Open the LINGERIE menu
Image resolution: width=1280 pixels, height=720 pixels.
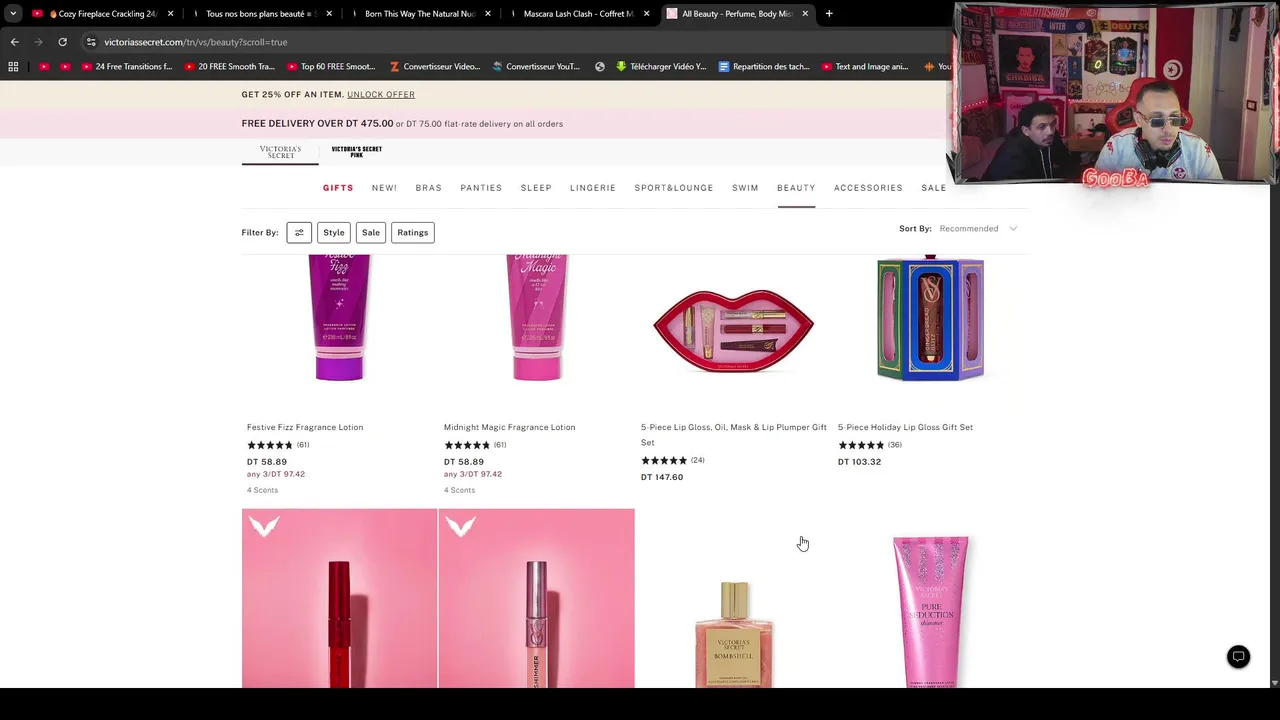click(593, 188)
